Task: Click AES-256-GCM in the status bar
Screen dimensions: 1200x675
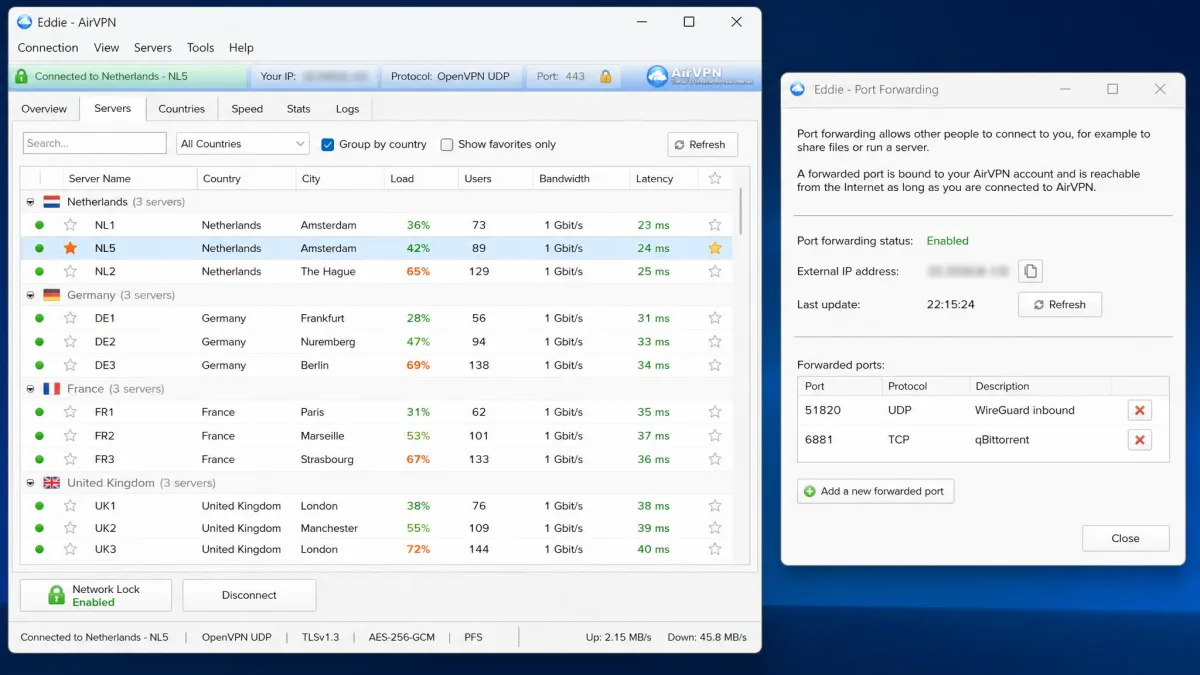Action: [x=402, y=637]
